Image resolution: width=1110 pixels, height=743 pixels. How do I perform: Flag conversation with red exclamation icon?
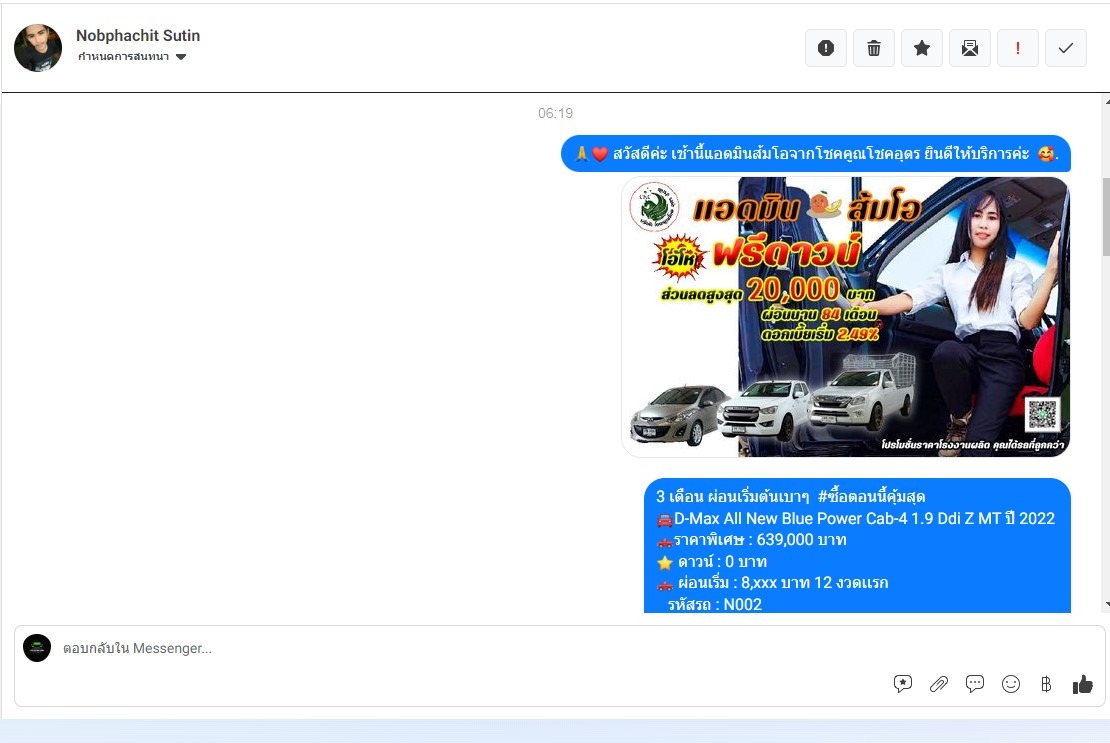[1017, 48]
